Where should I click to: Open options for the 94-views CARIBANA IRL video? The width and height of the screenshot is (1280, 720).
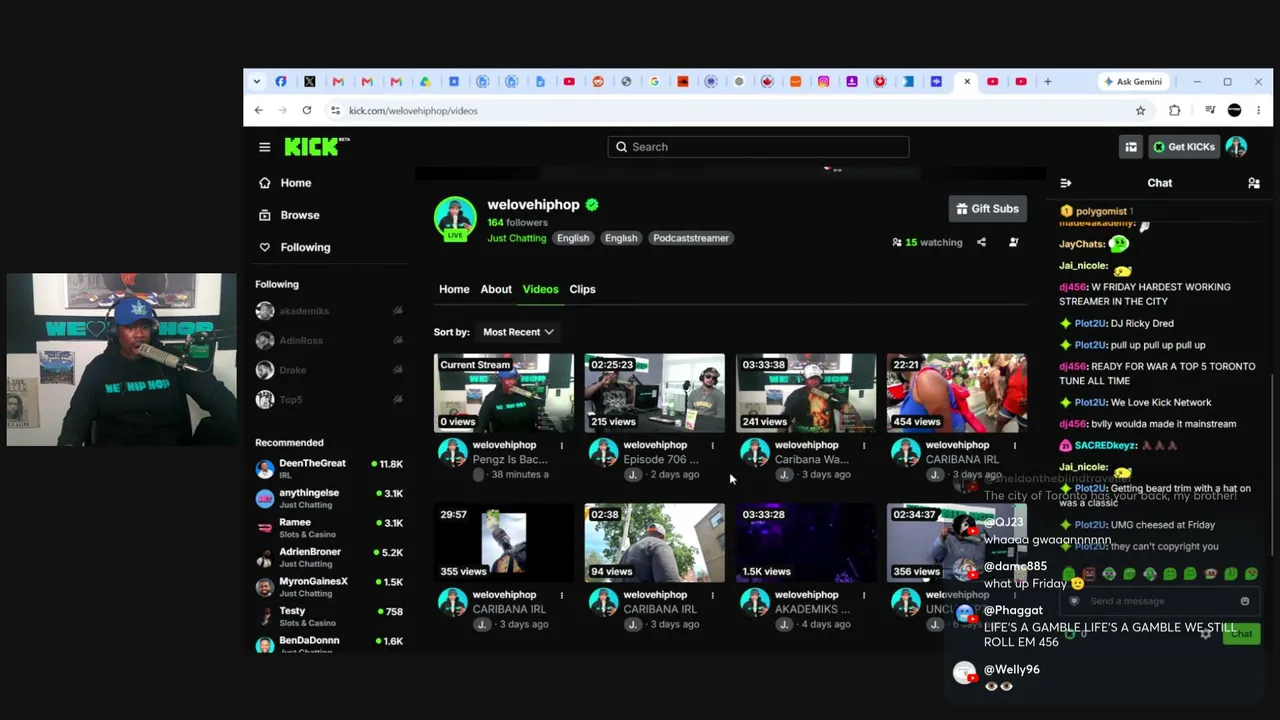(x=713, y=596)
